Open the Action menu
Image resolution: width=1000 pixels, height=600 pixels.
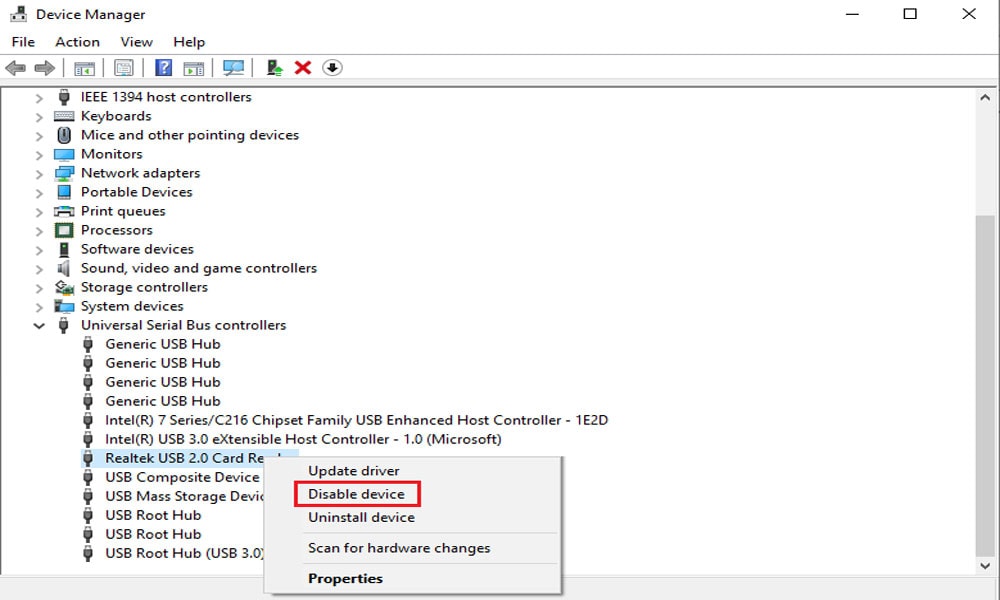click(x=77, y=41)
